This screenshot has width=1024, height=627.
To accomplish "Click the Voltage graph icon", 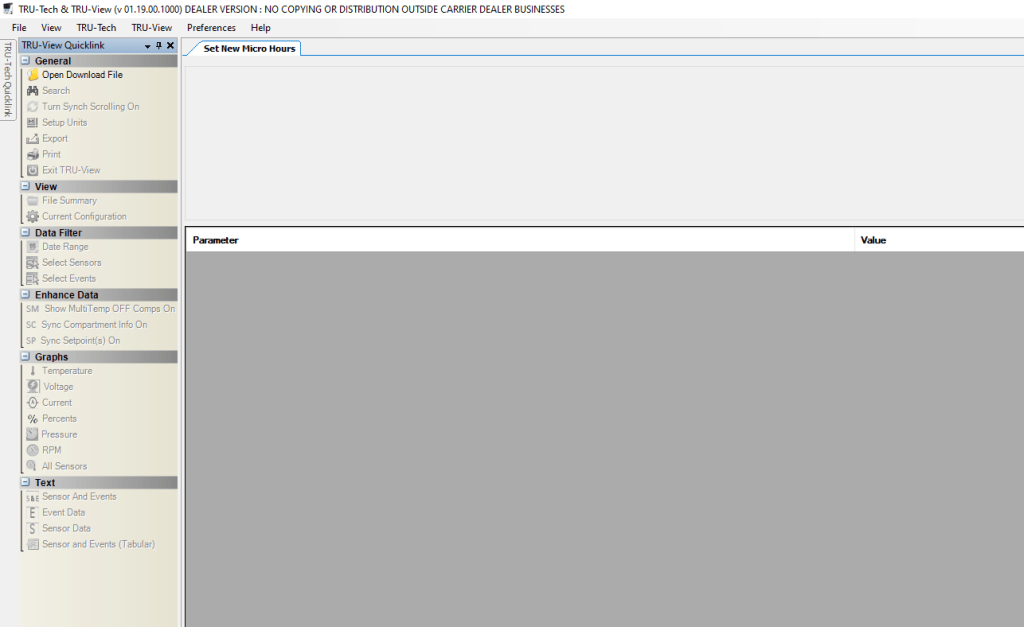I will pos(33,387).
